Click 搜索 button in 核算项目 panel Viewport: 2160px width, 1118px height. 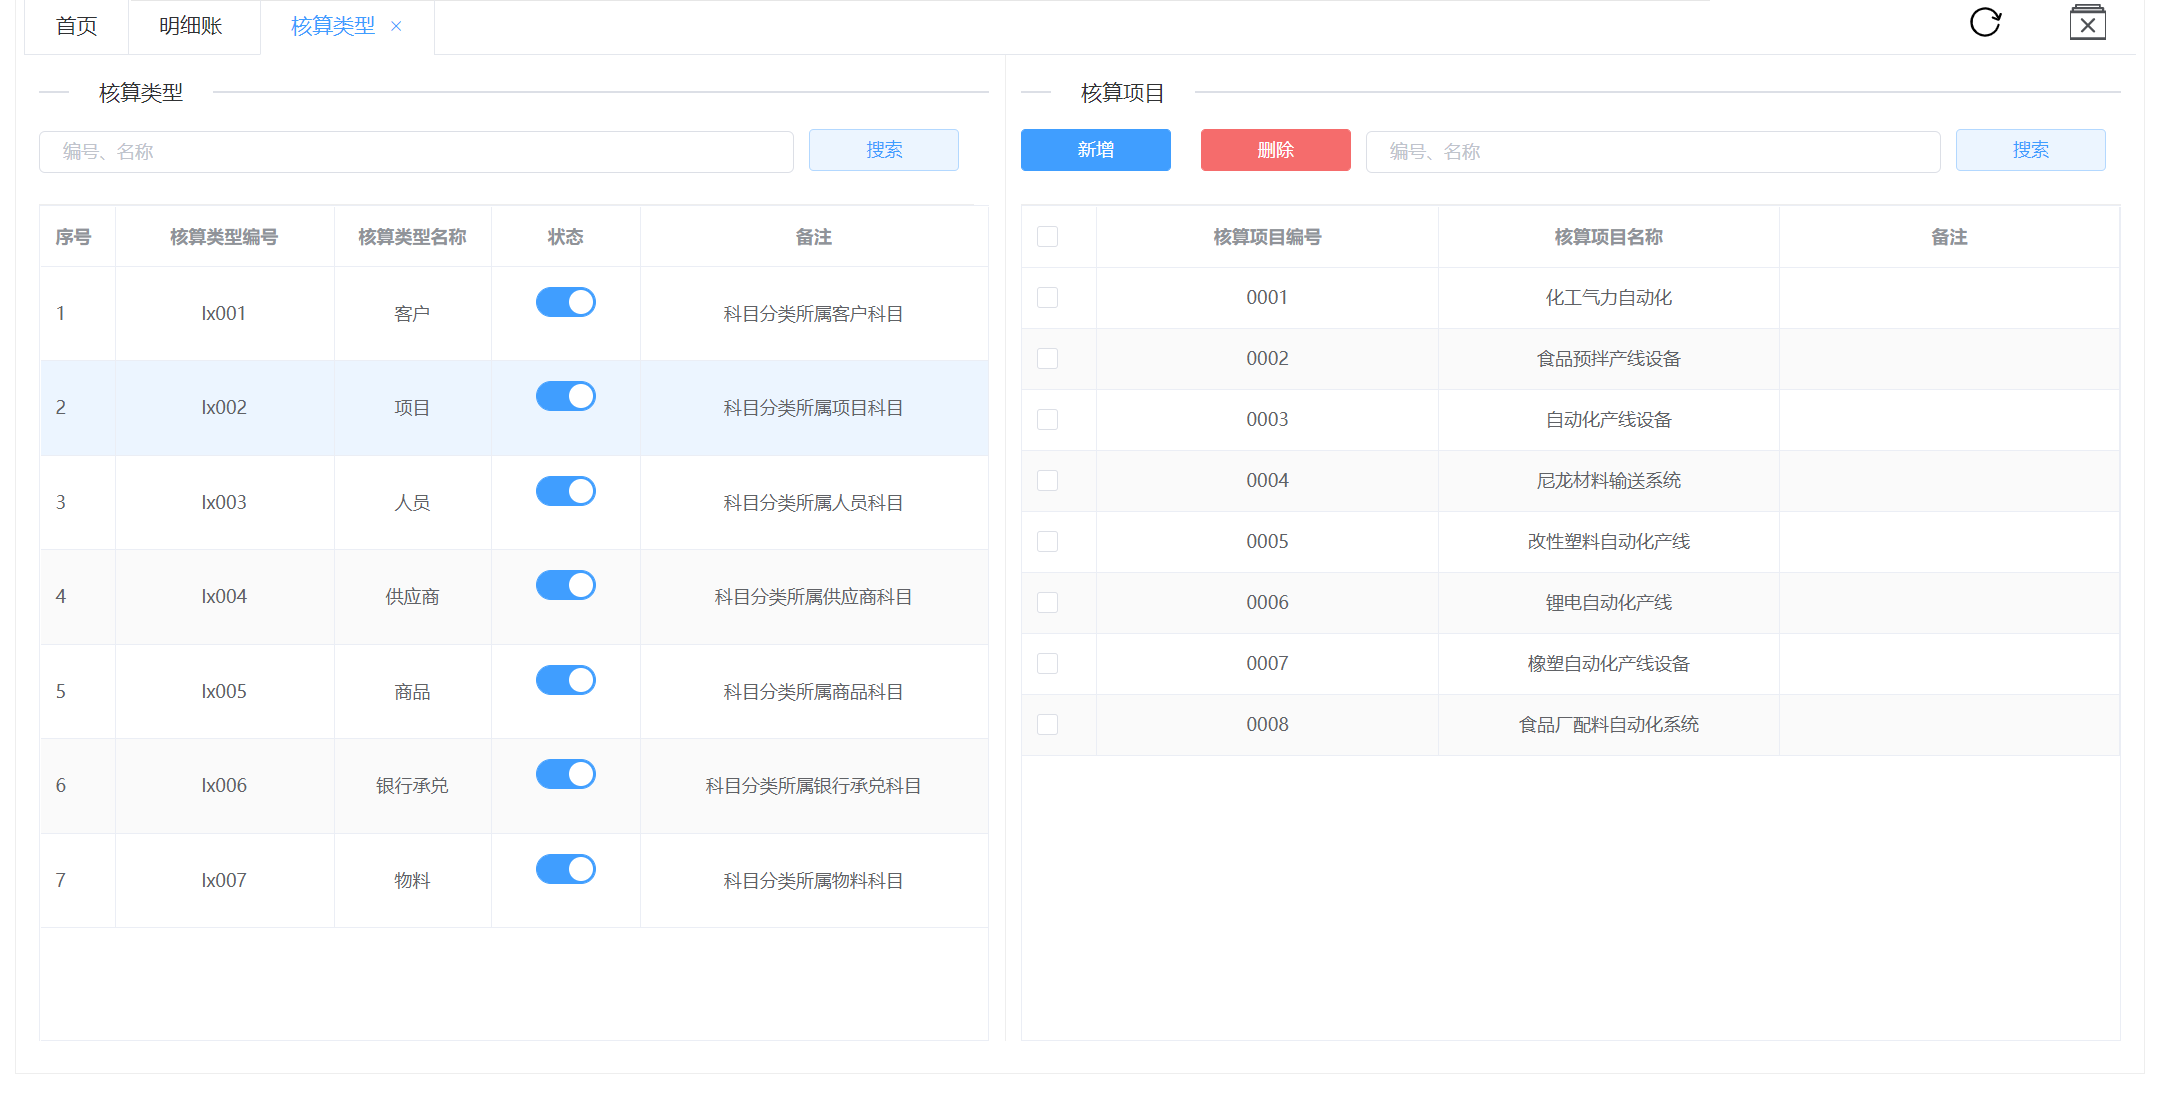2030,150
